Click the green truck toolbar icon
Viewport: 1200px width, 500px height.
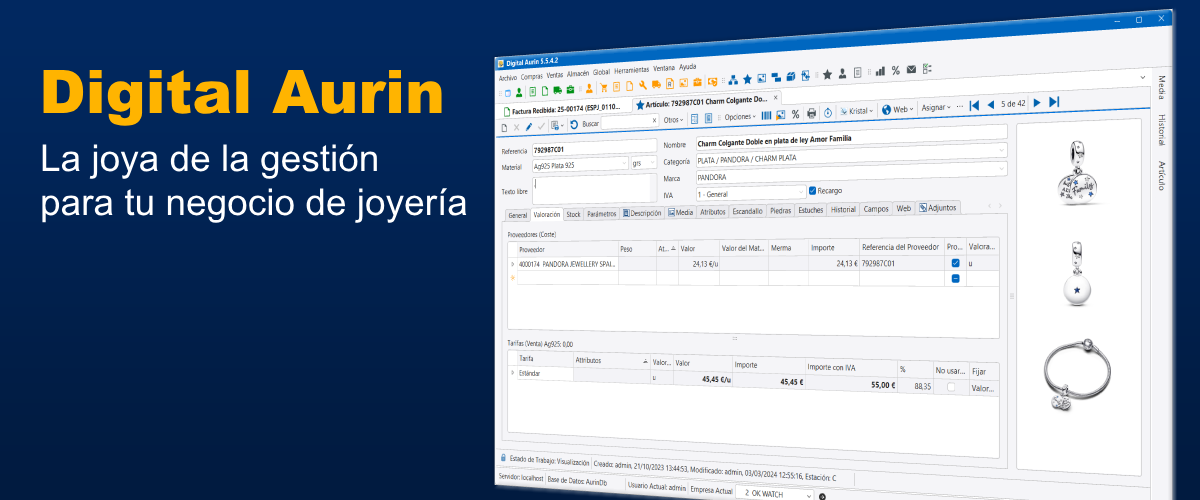557,90
